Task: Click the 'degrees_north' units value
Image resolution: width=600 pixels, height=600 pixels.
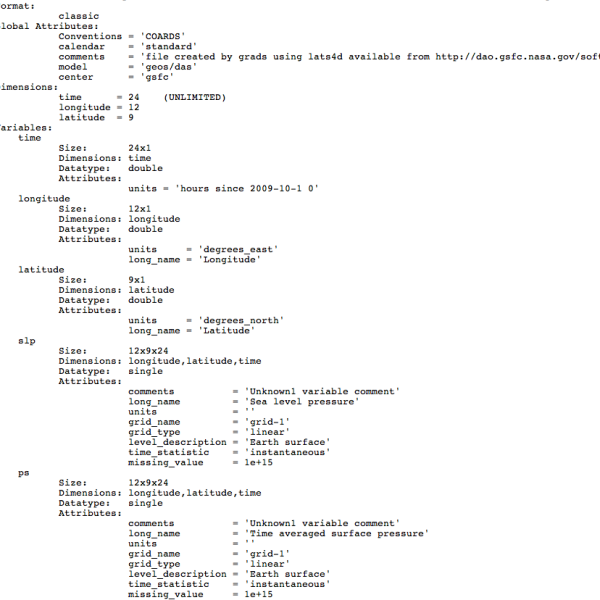Action: pos(241,320)
